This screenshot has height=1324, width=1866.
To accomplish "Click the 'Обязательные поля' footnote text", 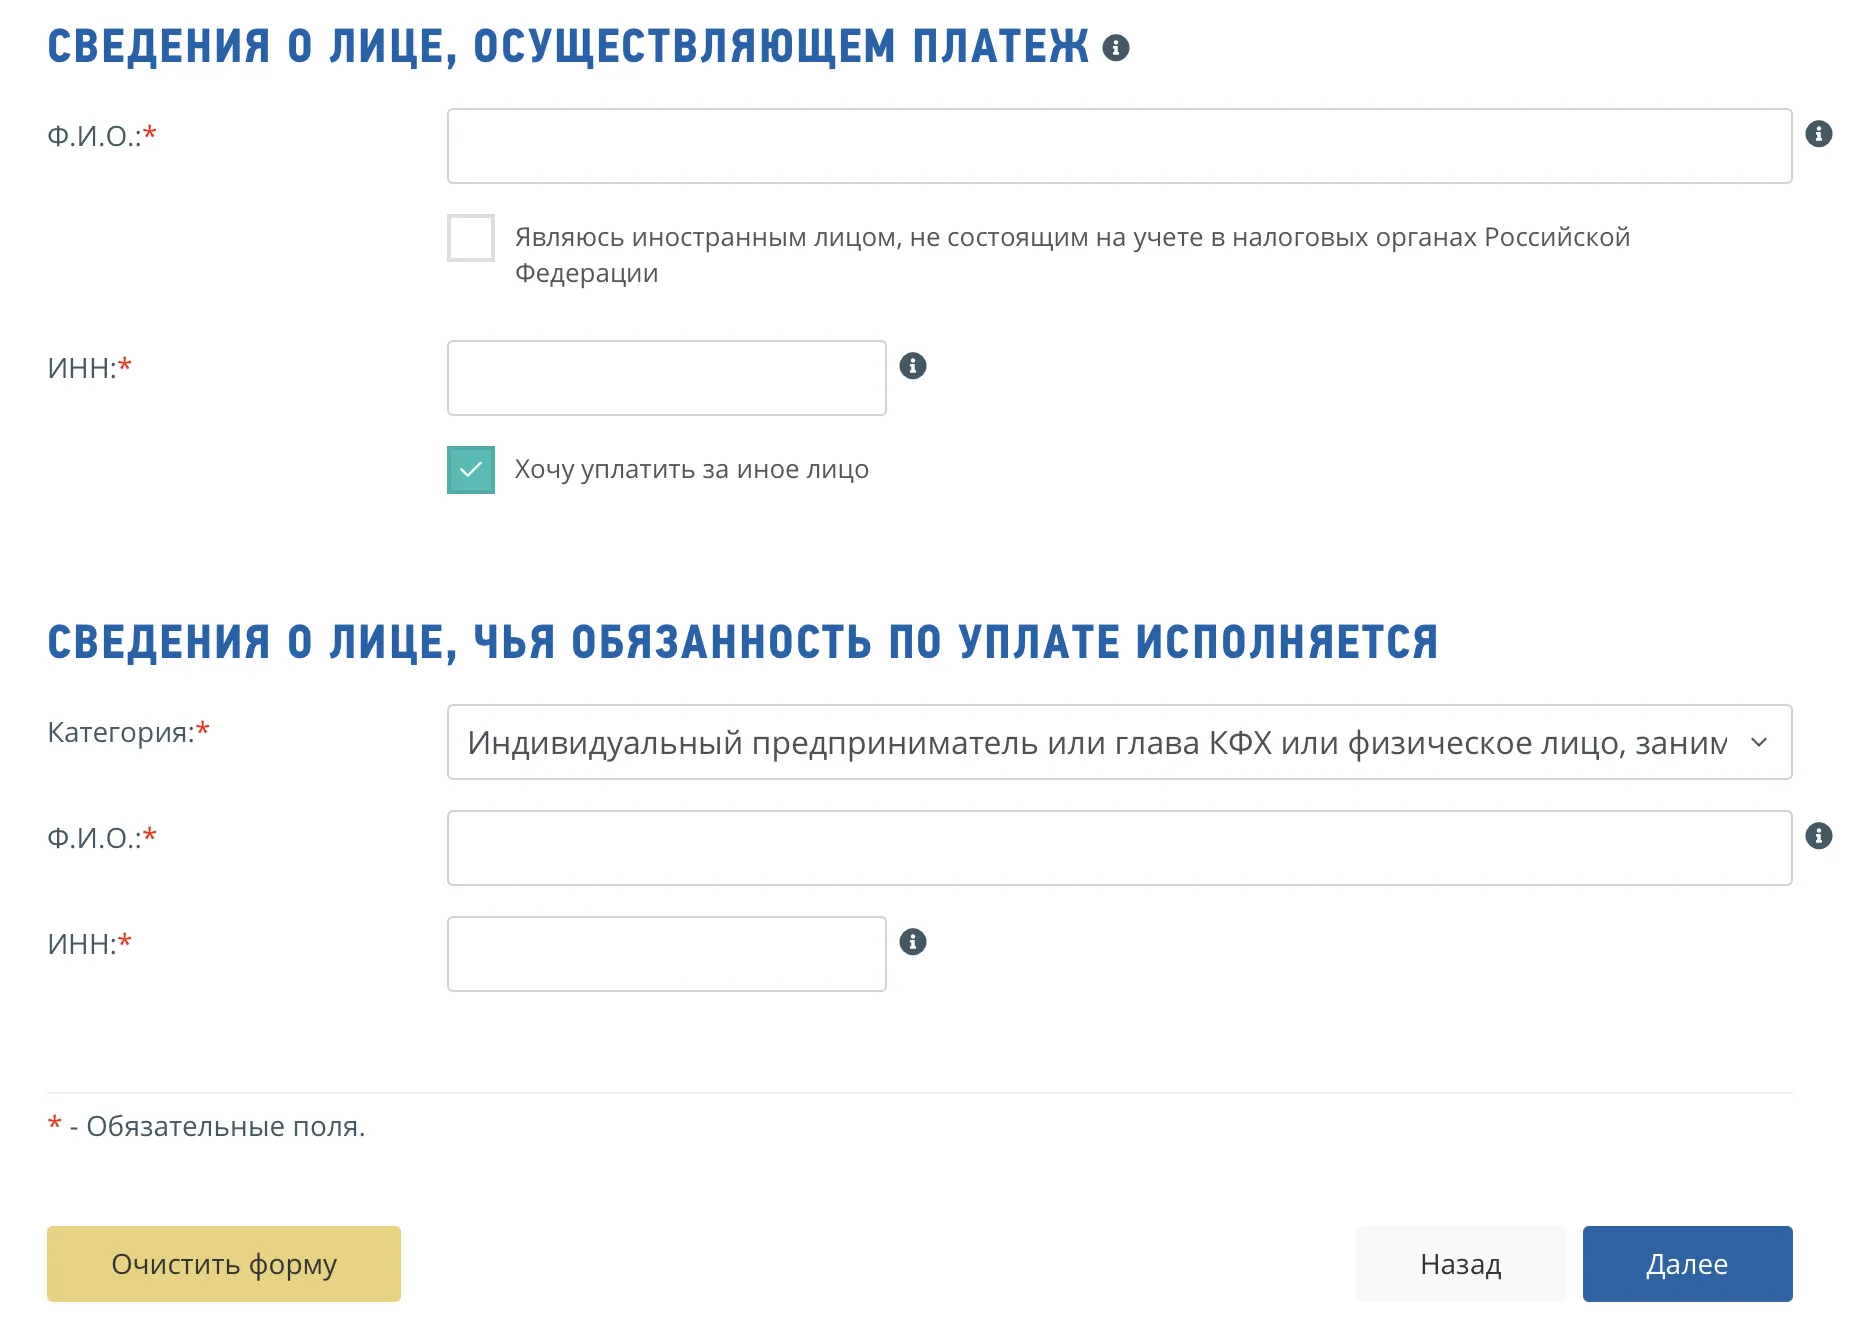I will point(225,1127).
